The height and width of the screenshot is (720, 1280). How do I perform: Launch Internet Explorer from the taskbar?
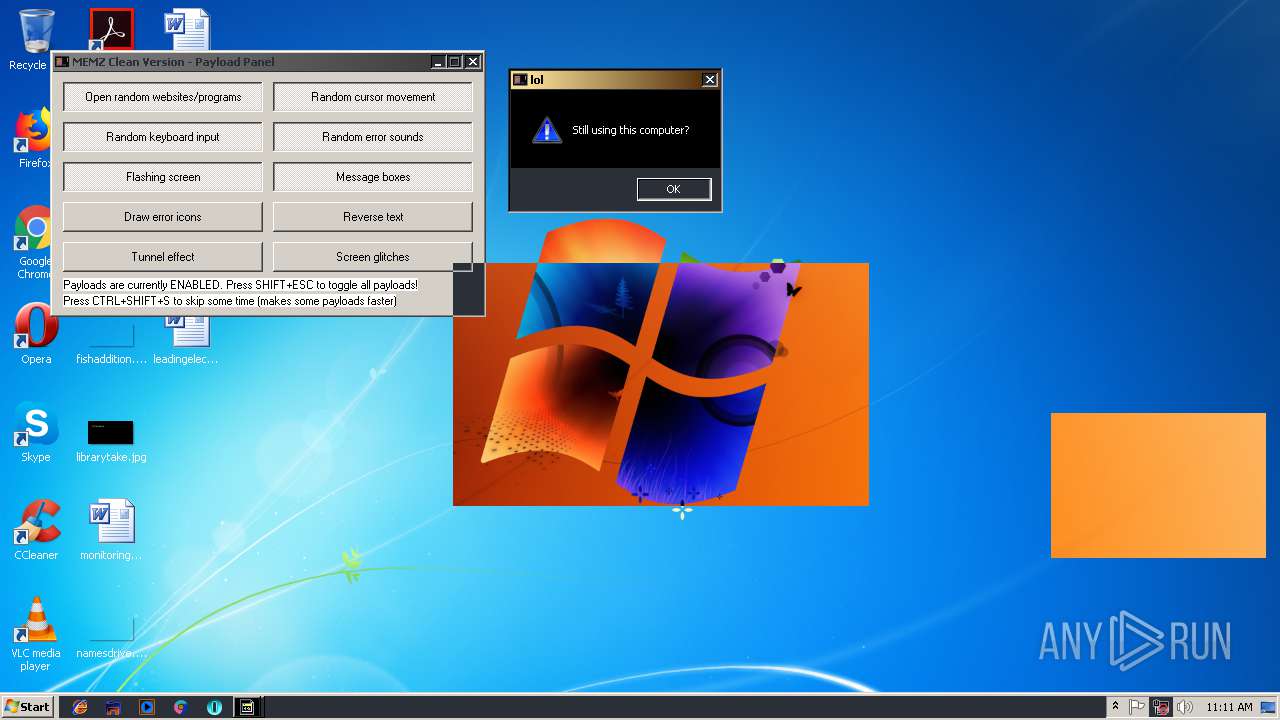[x=80, y=707]
